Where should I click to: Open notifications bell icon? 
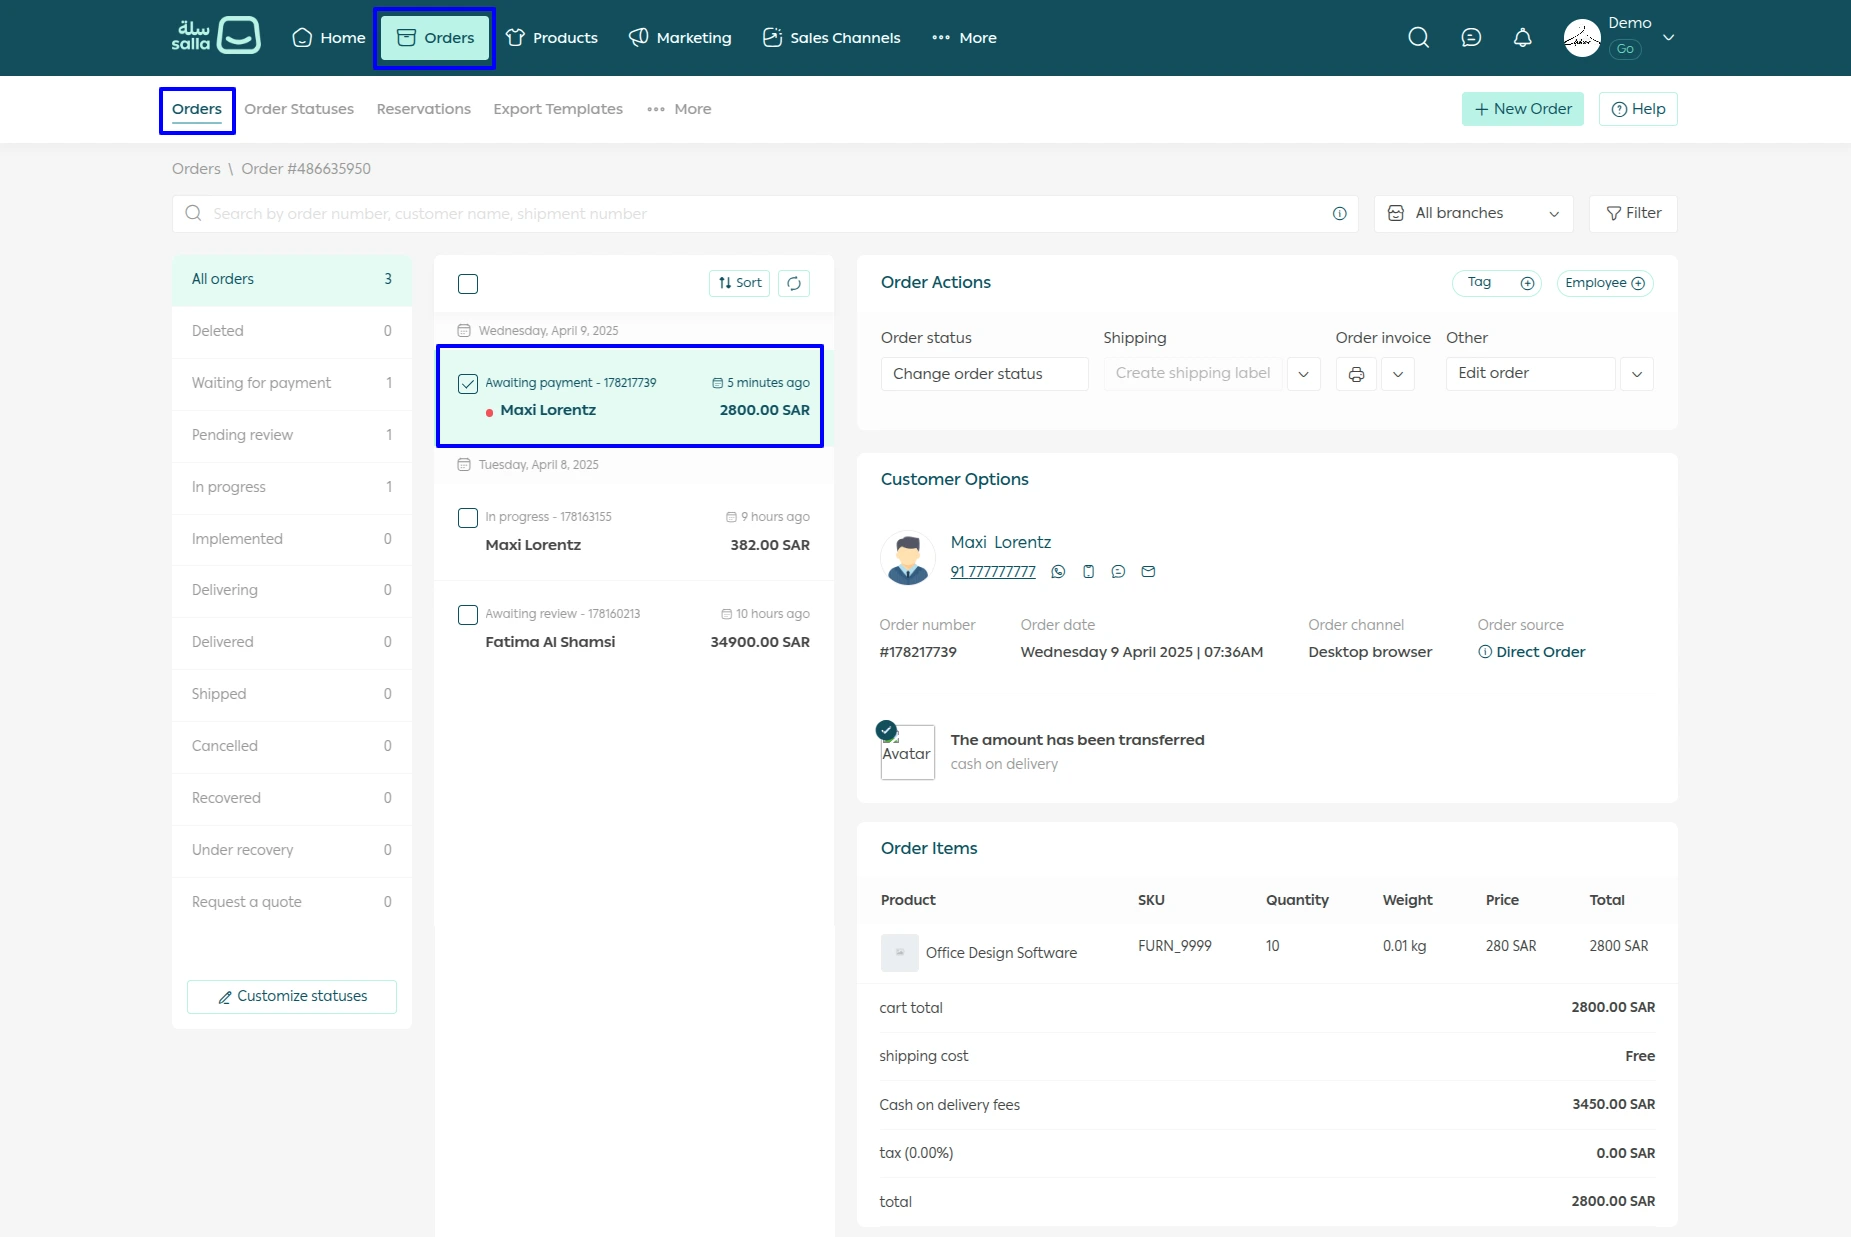tap(1522, 38)
